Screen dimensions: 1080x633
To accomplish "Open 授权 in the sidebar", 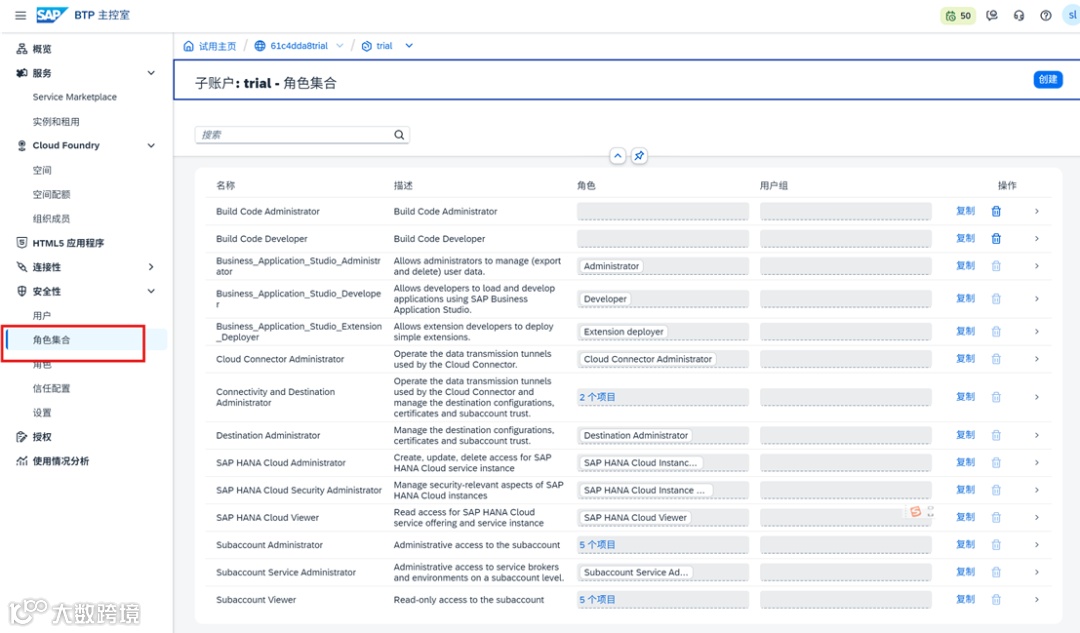I will click(x=41, y=437).
